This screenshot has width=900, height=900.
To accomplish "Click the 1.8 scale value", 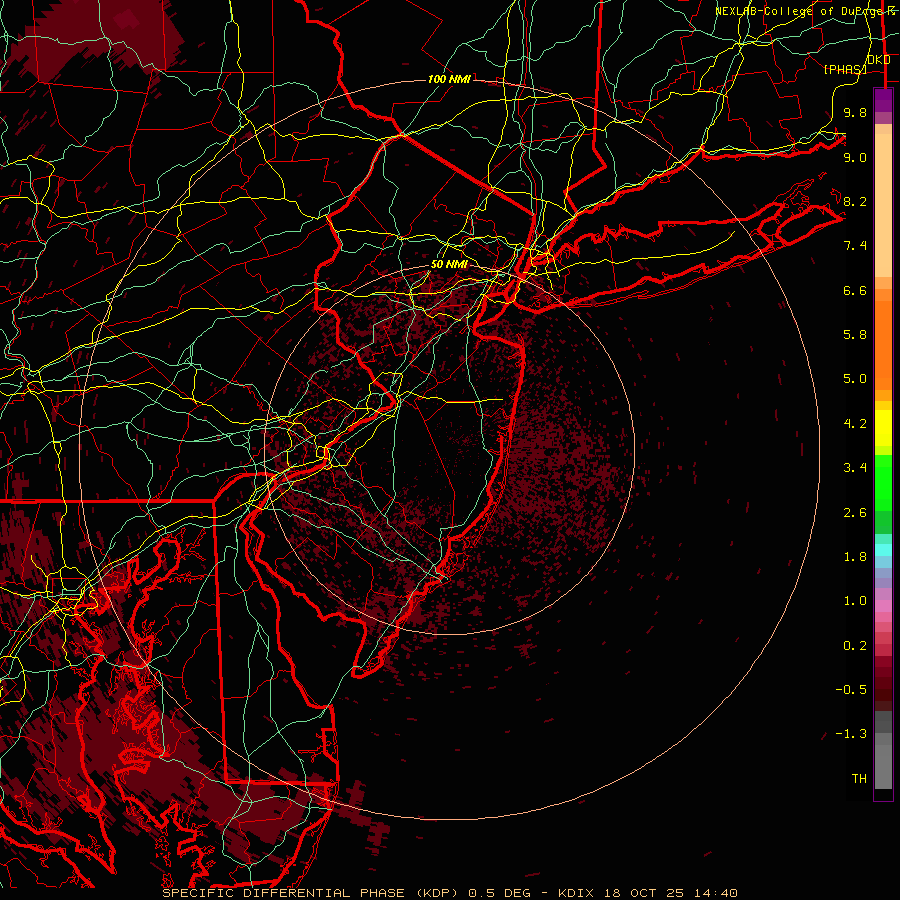I will point(855,557).
